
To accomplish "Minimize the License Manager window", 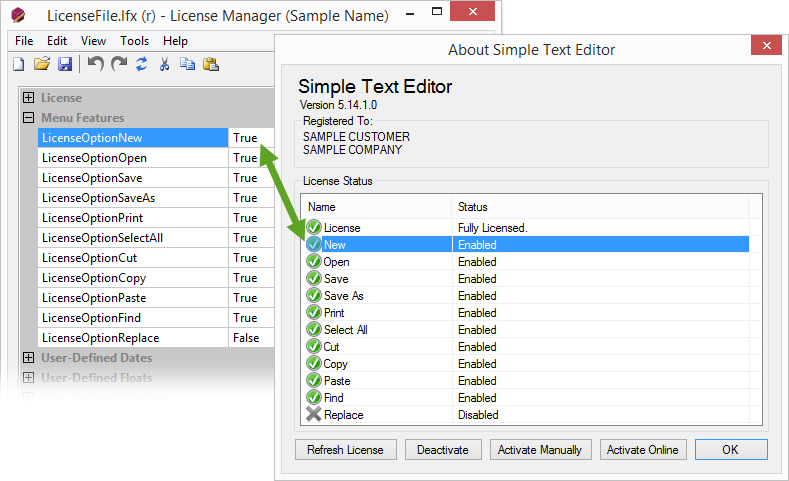I will pos(410,13).
